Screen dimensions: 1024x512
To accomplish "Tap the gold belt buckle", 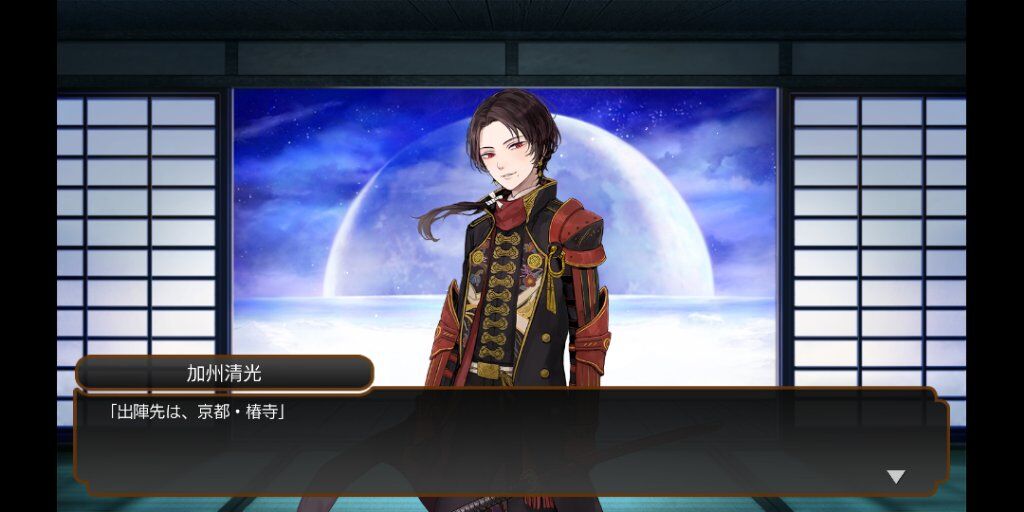I will point(490,370).
